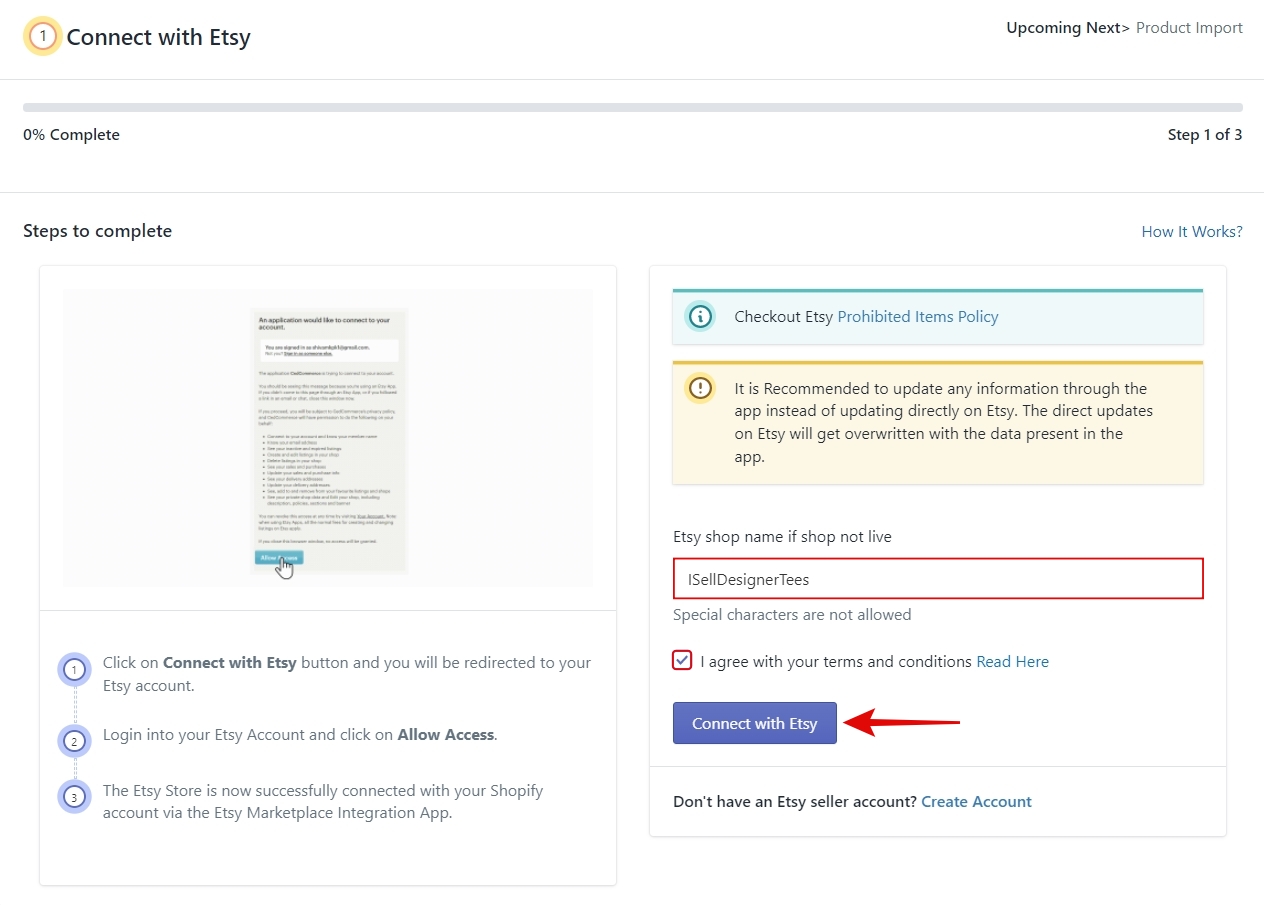The width and height of the screenshot is (1264, 905).
Task: Click the 'Special characters are not allowed' hint
Action: coord(792,615)
